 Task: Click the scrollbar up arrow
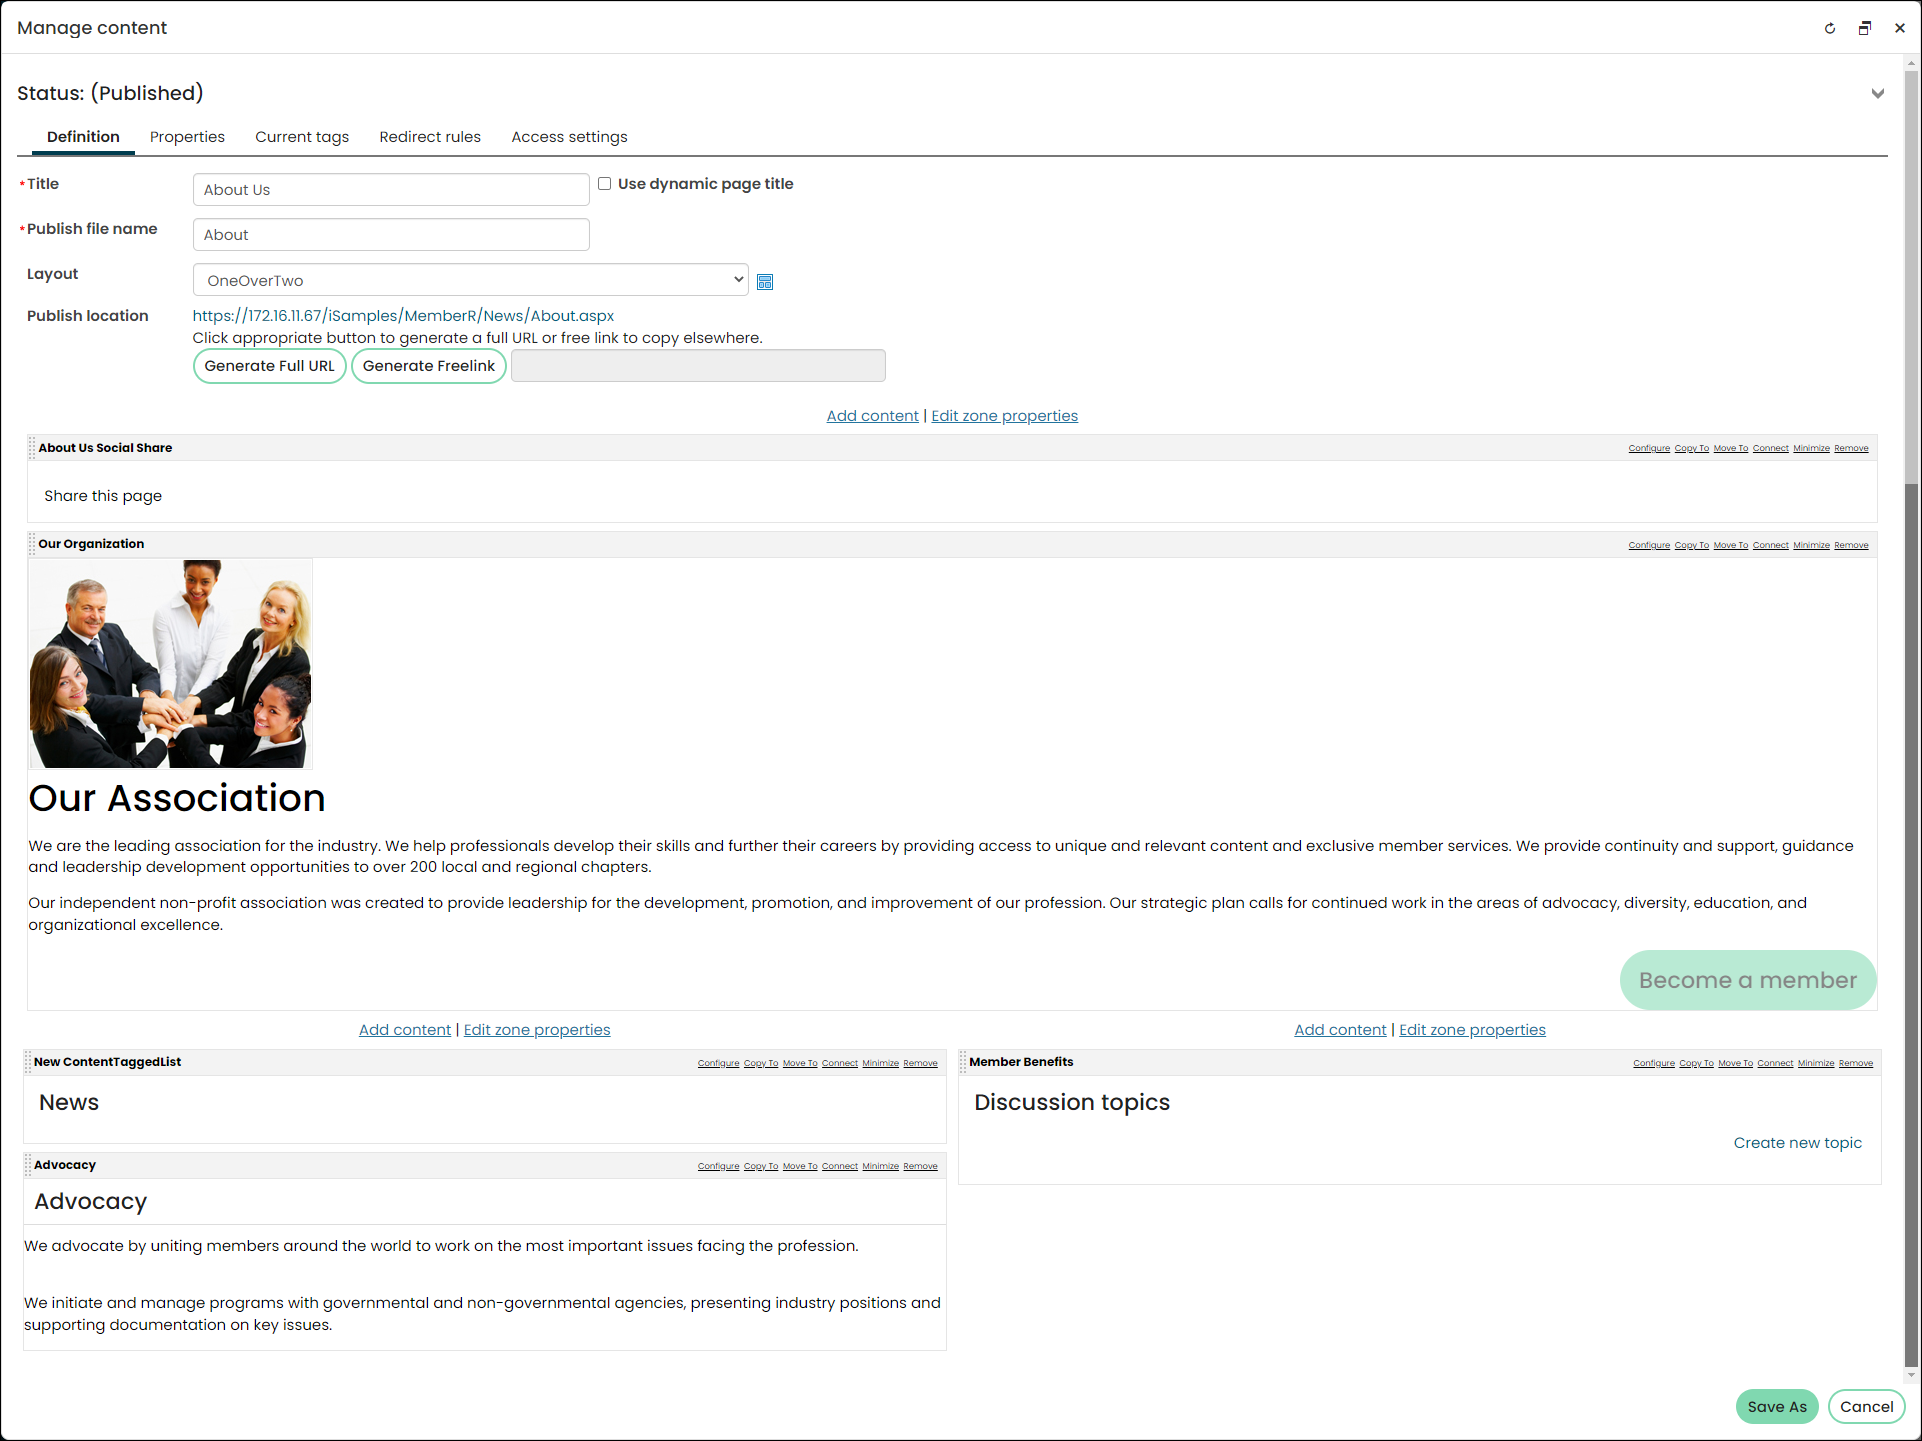coord(1911,63)
